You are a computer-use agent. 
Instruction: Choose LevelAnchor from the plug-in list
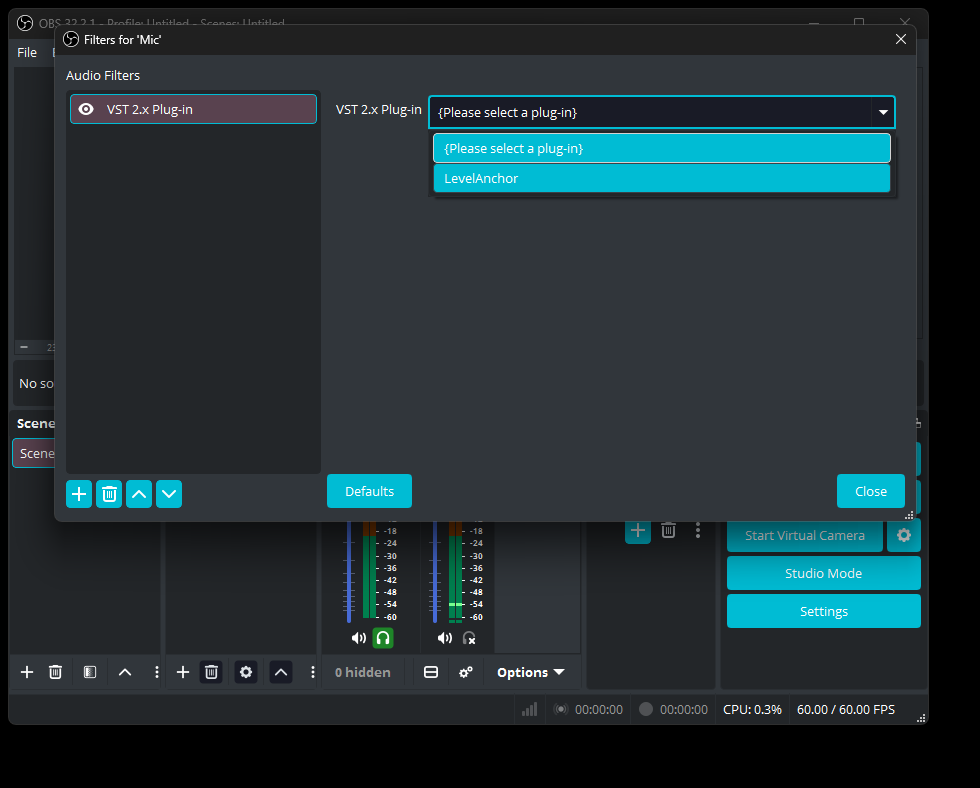[662, 179]
